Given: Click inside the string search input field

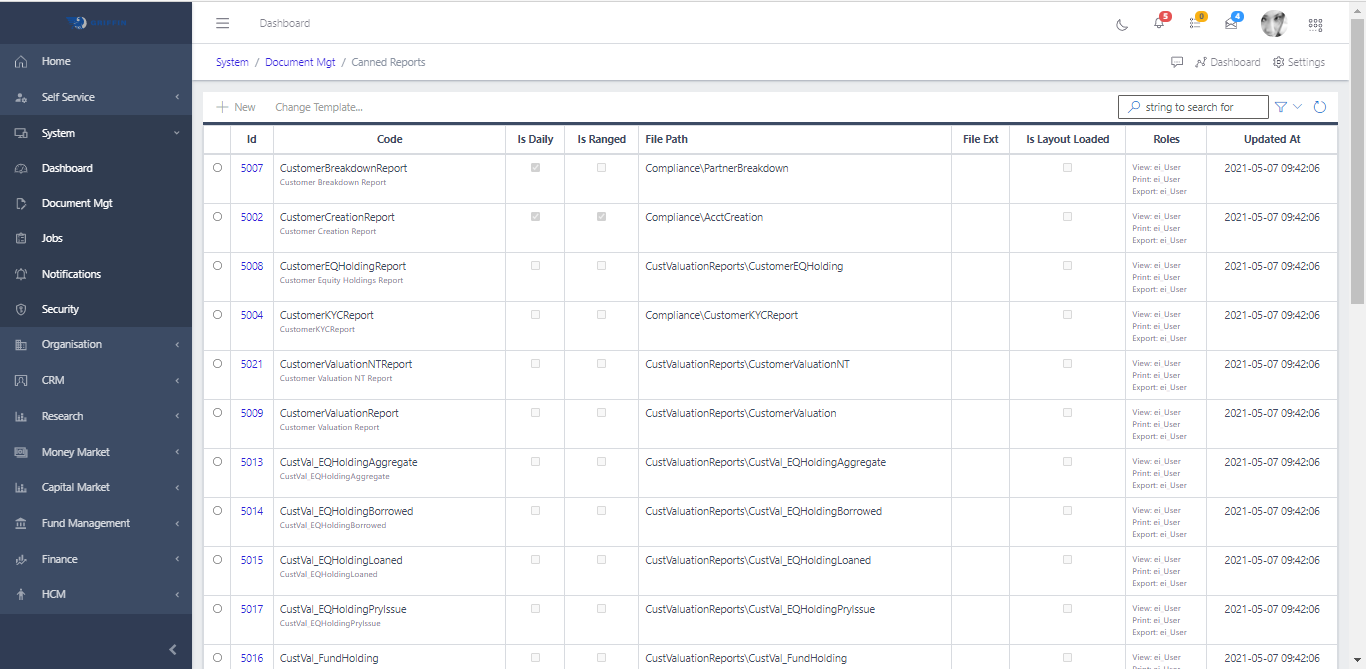Looking at the screenshot, I should point(1193,106).
